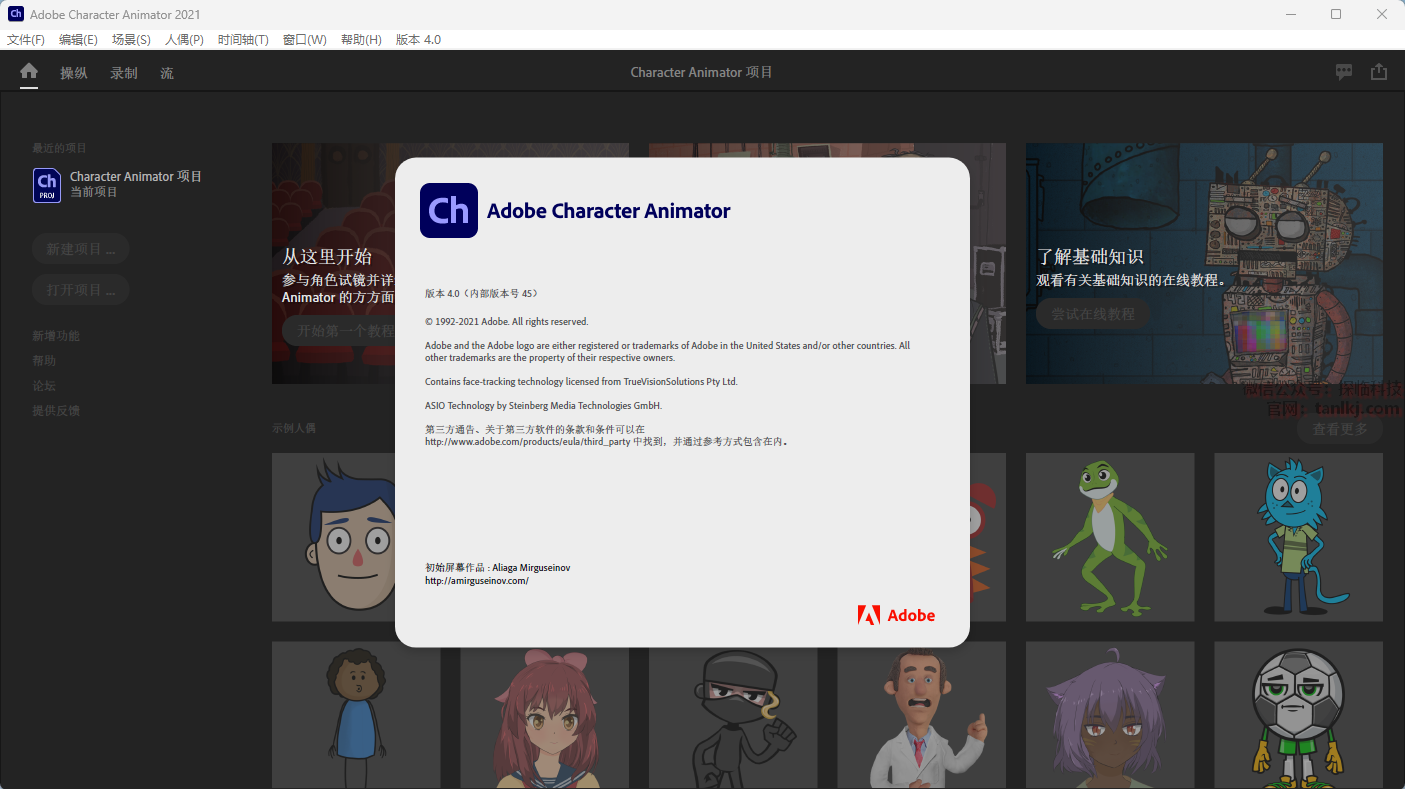This screenshot has height=789, width=1405.
Task: Open the 时间轴(T) menu
Action: click(243, 40)
